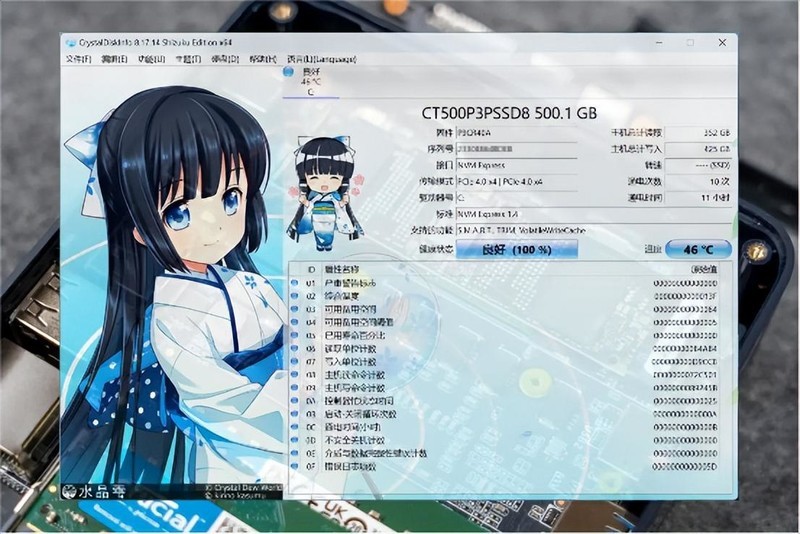This screenshot has width=800, height=534.
Task: Click the ID column header
Action: click(311, 269)
